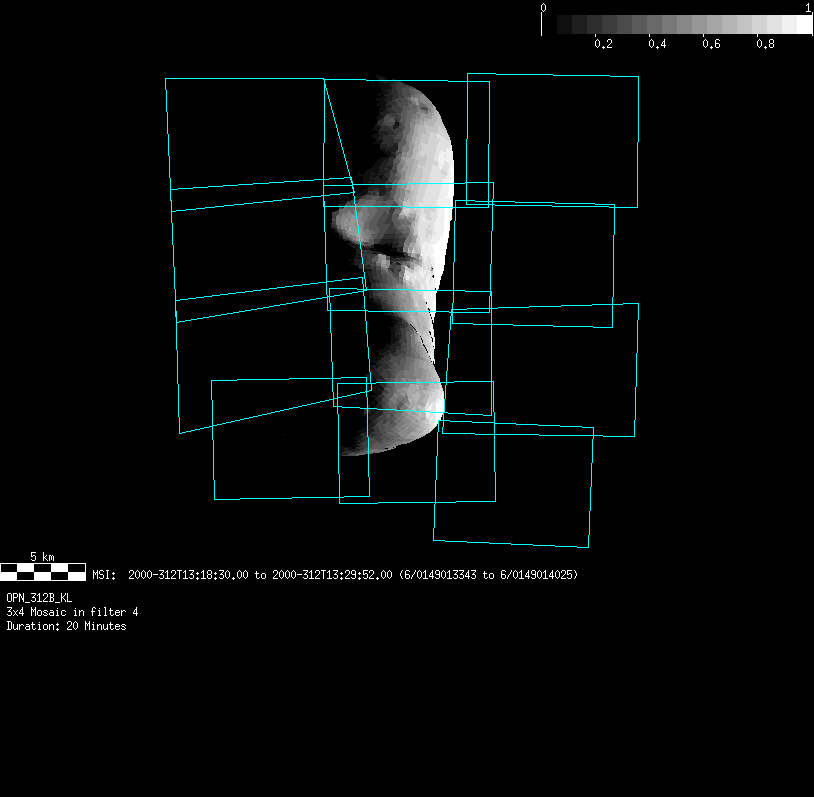Screen dimensions: 814x797
Task: Pick the 0.8 value on the color bar
Action: tap(765, 44)
